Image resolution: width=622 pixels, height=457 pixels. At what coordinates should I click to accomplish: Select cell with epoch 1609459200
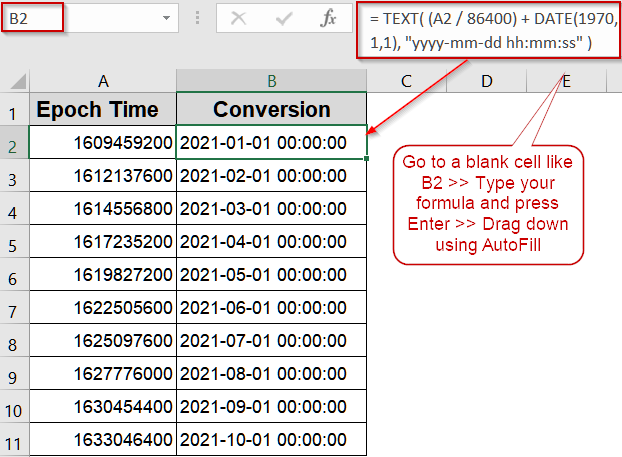pyautogui.click(x=103, y=143)
